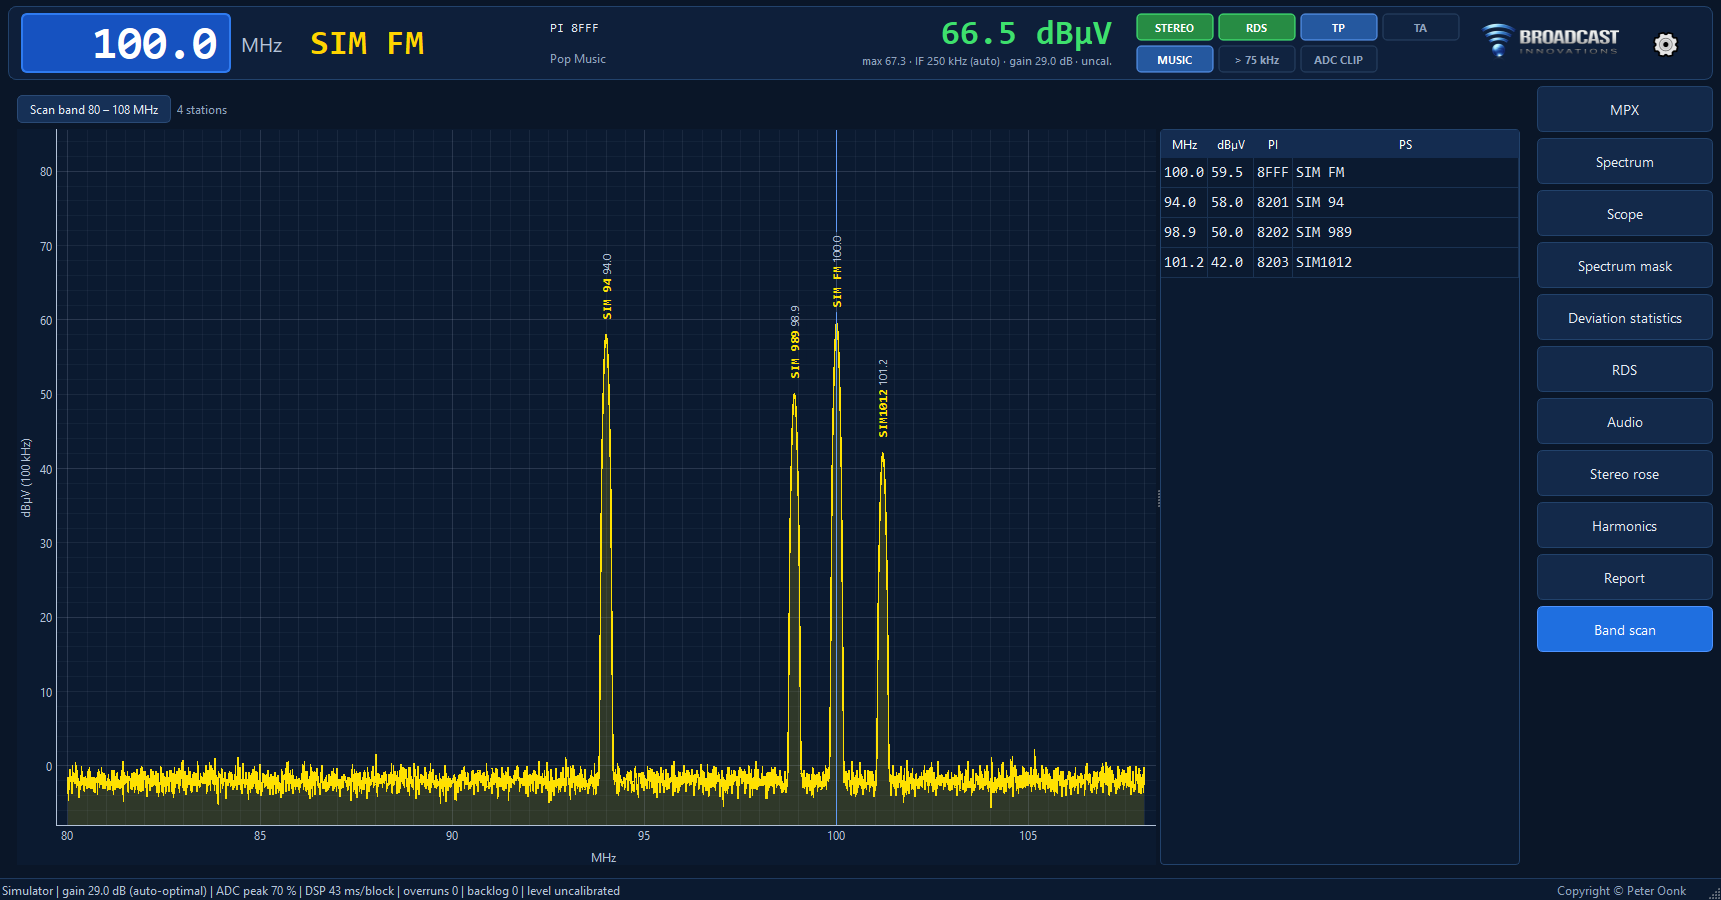Open Deviation statistics

(x=1624, y=318)
